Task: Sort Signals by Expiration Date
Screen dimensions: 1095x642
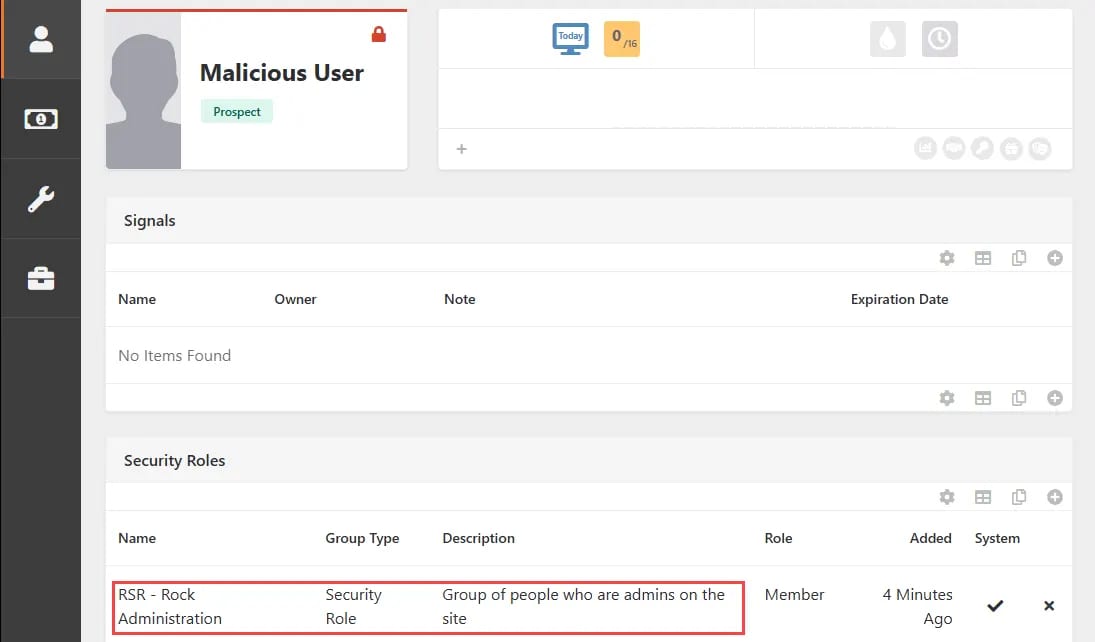Action: click(x=899, y=299)
